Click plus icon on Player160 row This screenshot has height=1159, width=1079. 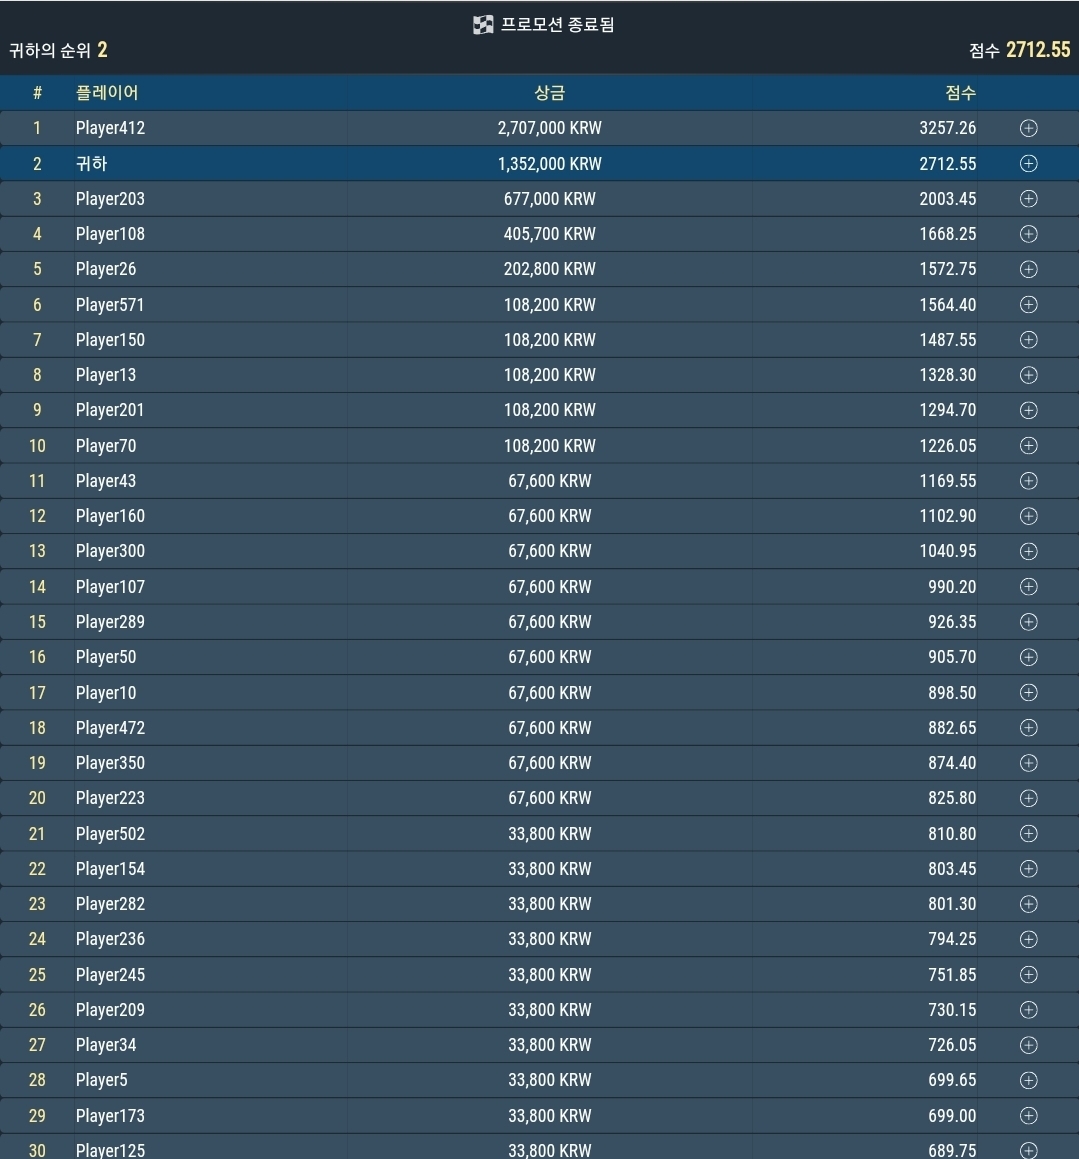1028,516
